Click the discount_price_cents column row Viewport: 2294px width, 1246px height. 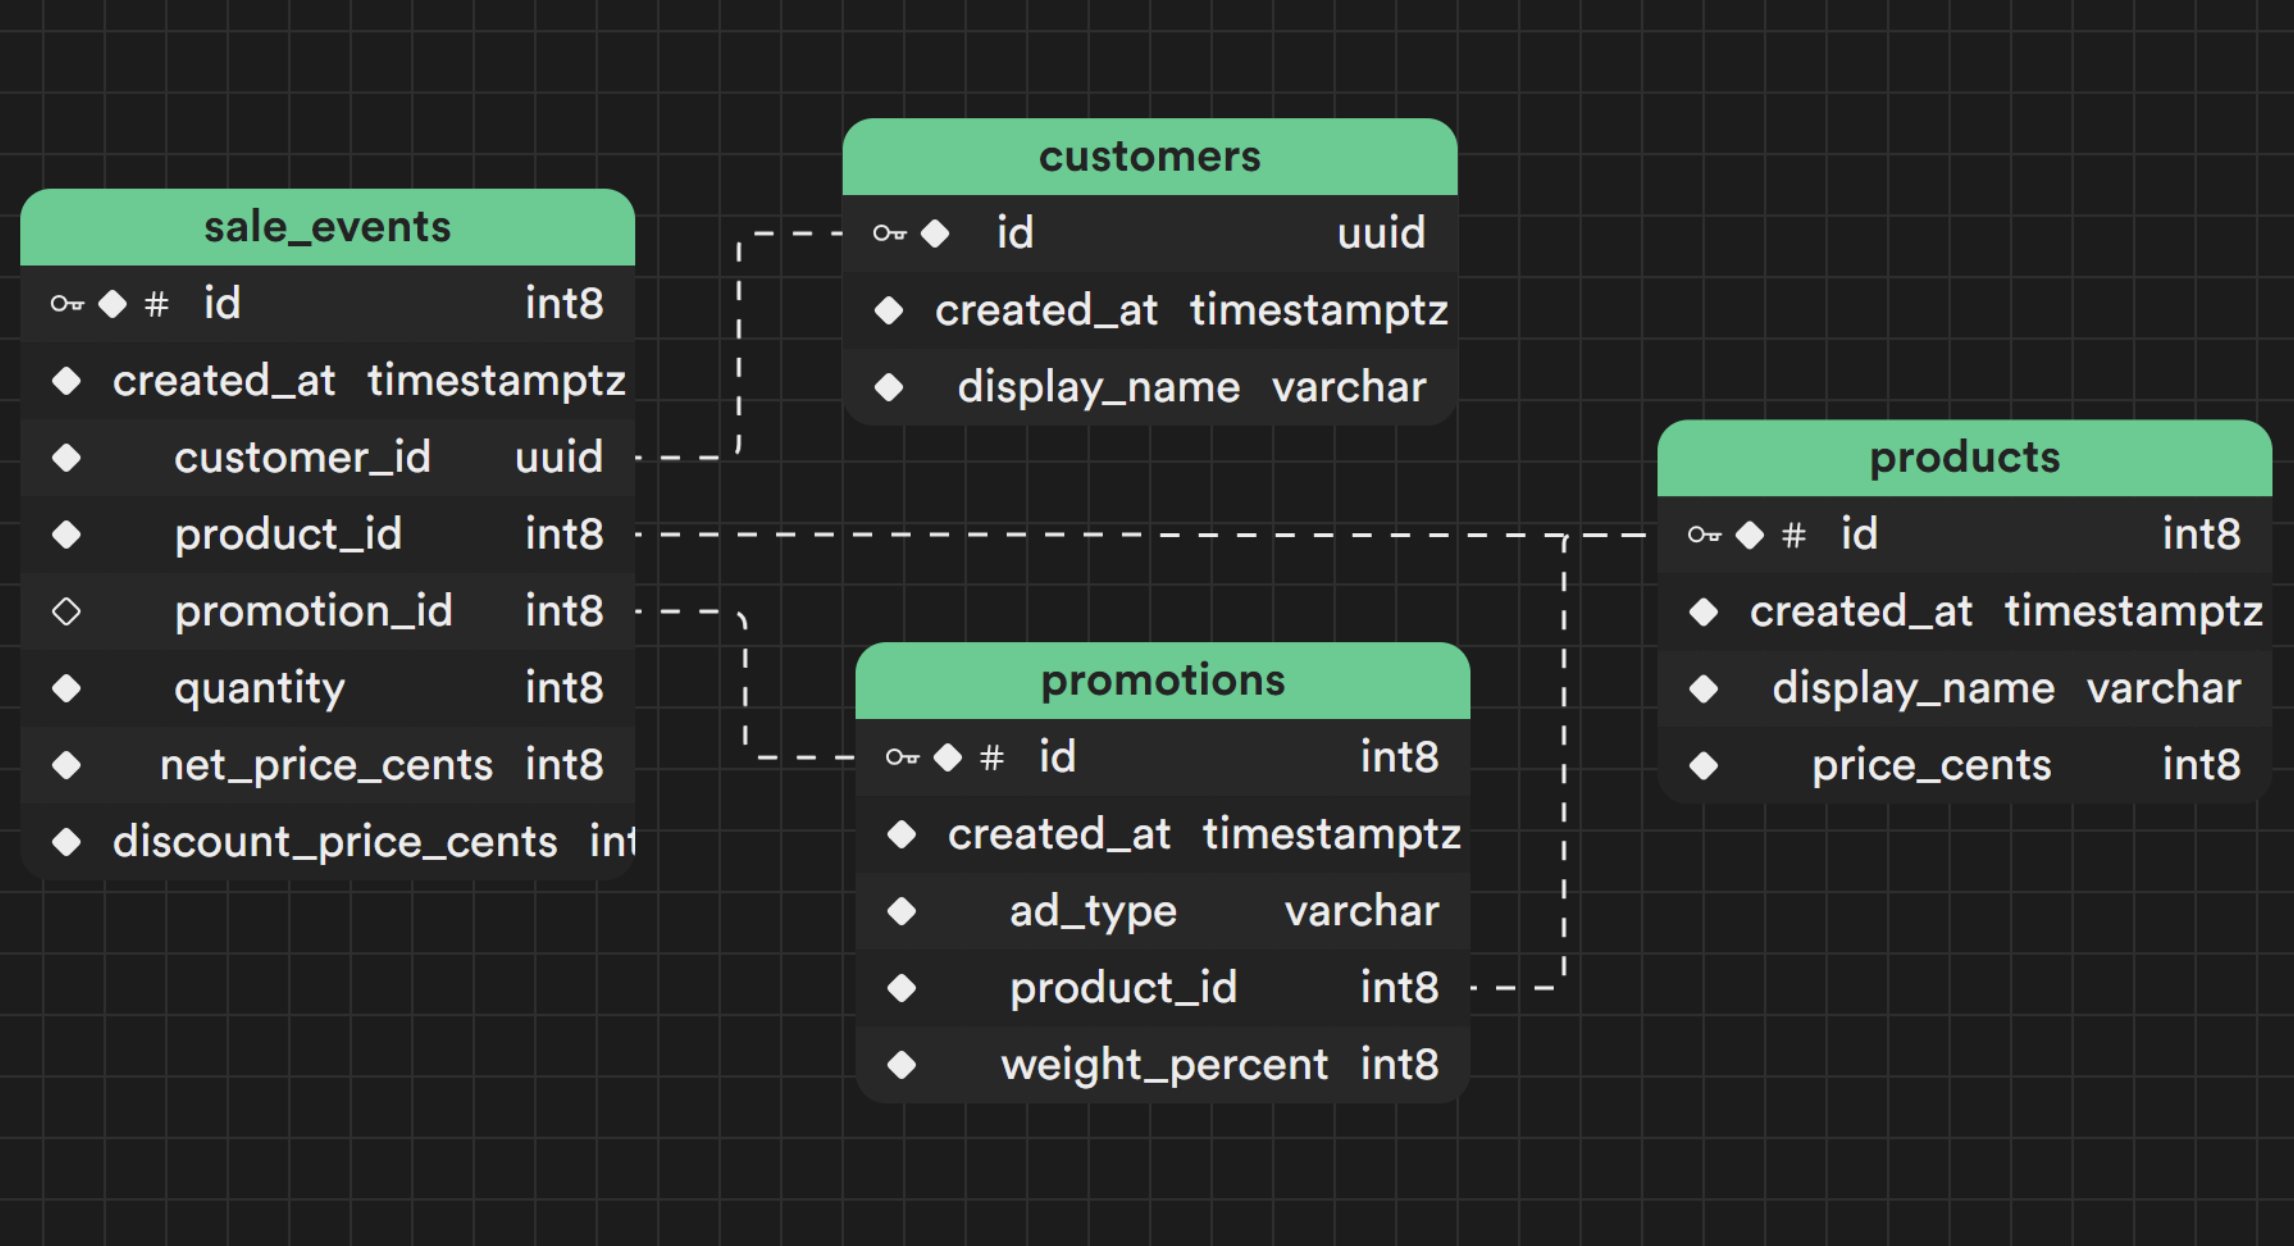(334, 842)
